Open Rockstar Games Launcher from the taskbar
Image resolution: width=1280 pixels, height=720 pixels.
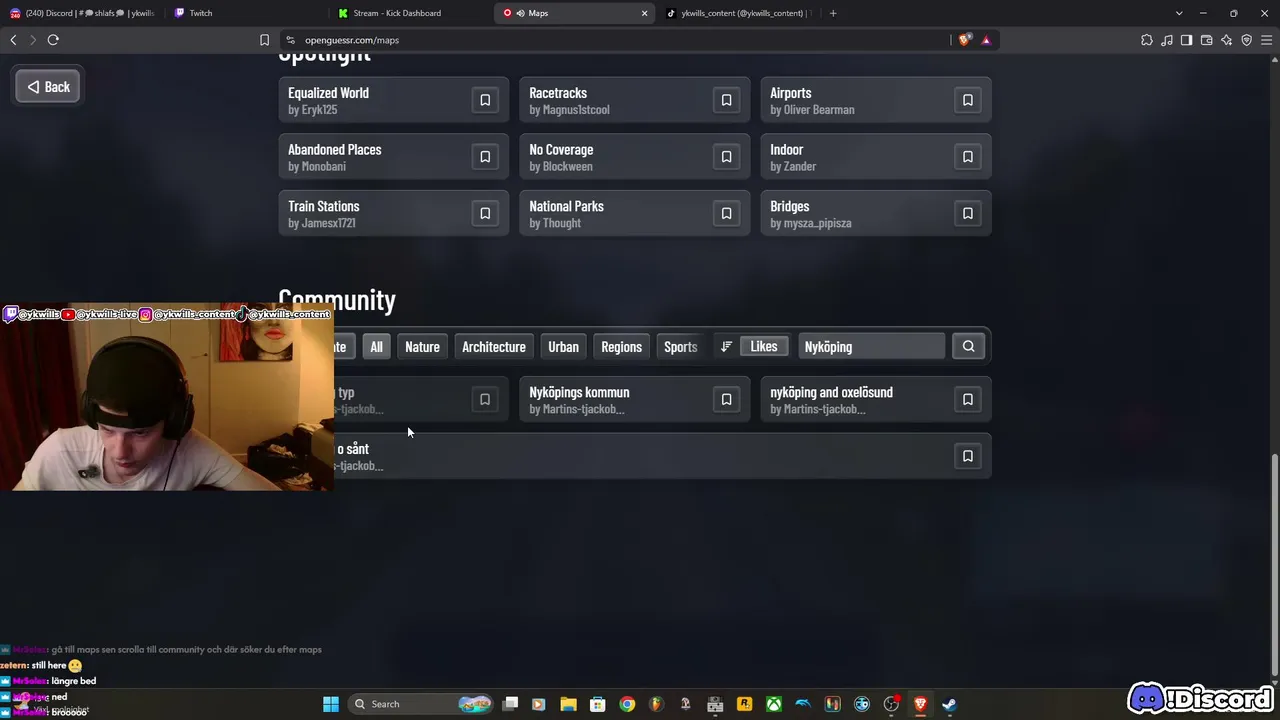click(744, 704)
